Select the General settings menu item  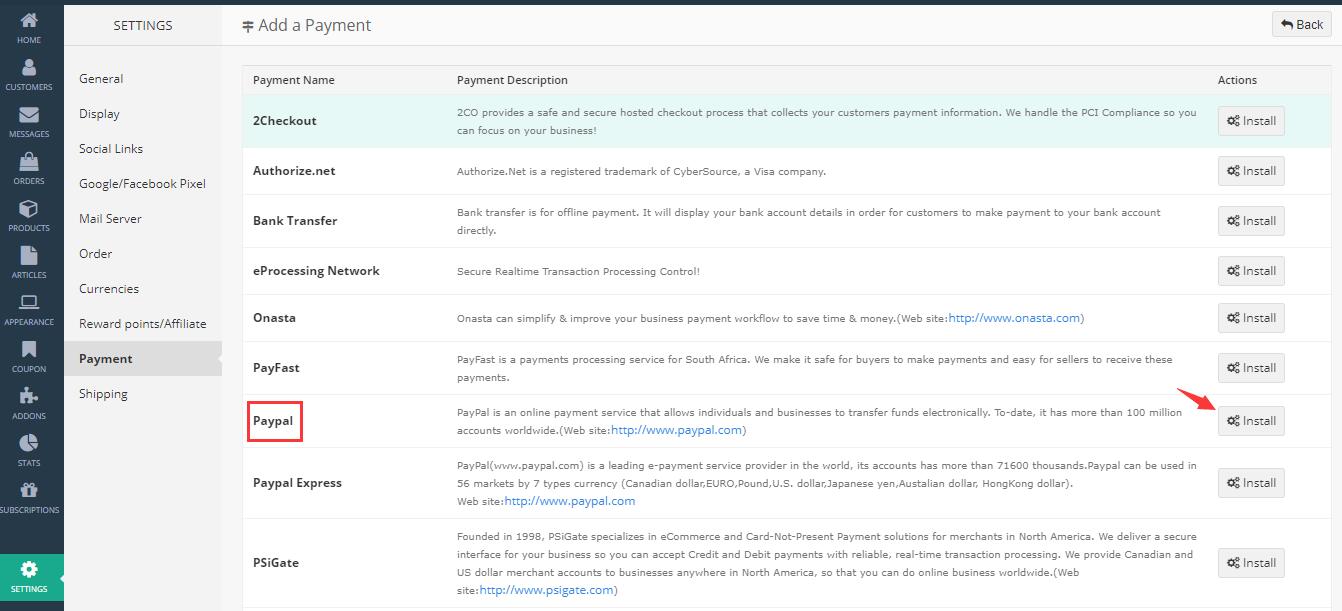click(101, 79)
